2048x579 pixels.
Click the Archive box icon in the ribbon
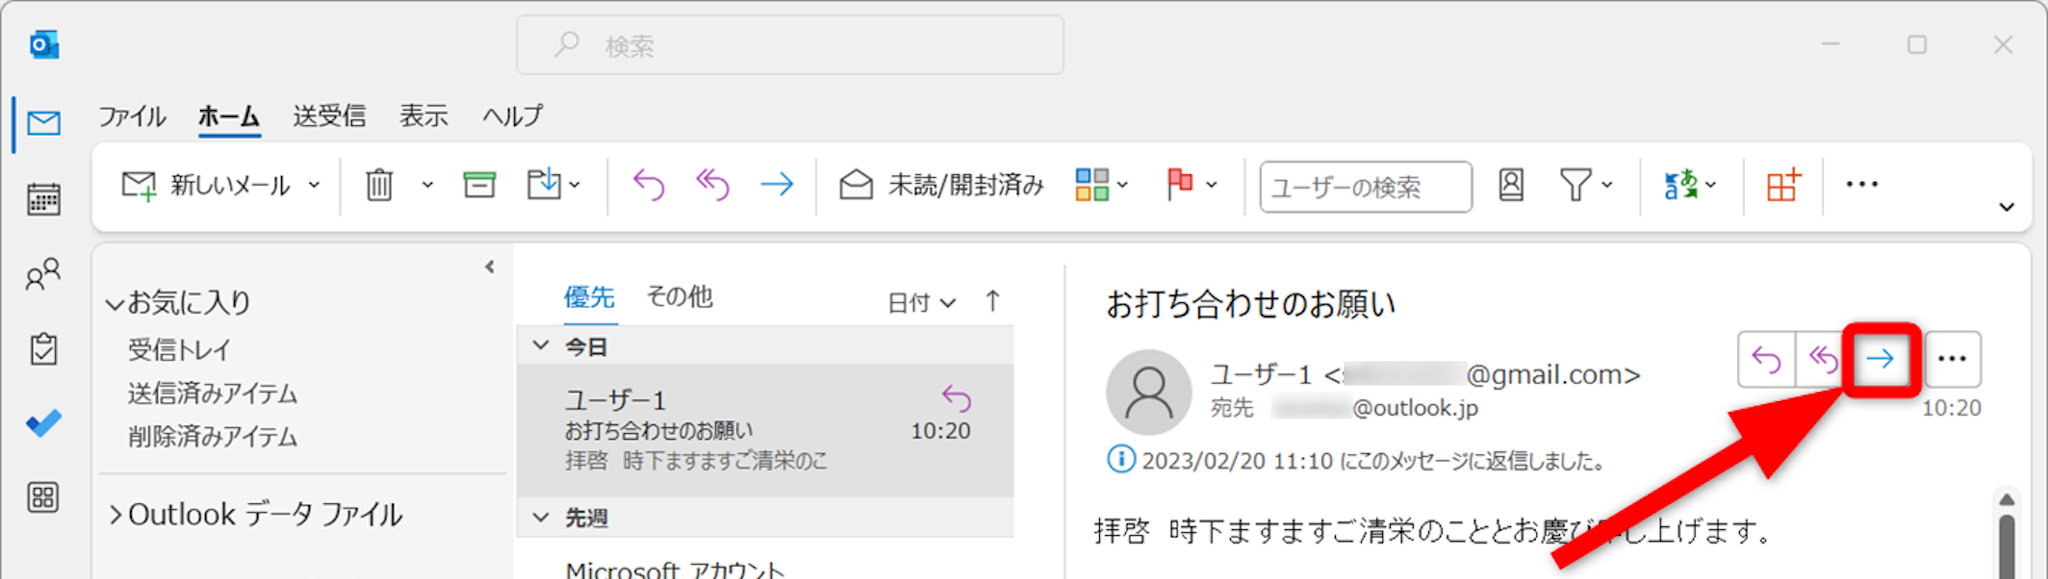point(479,185)
